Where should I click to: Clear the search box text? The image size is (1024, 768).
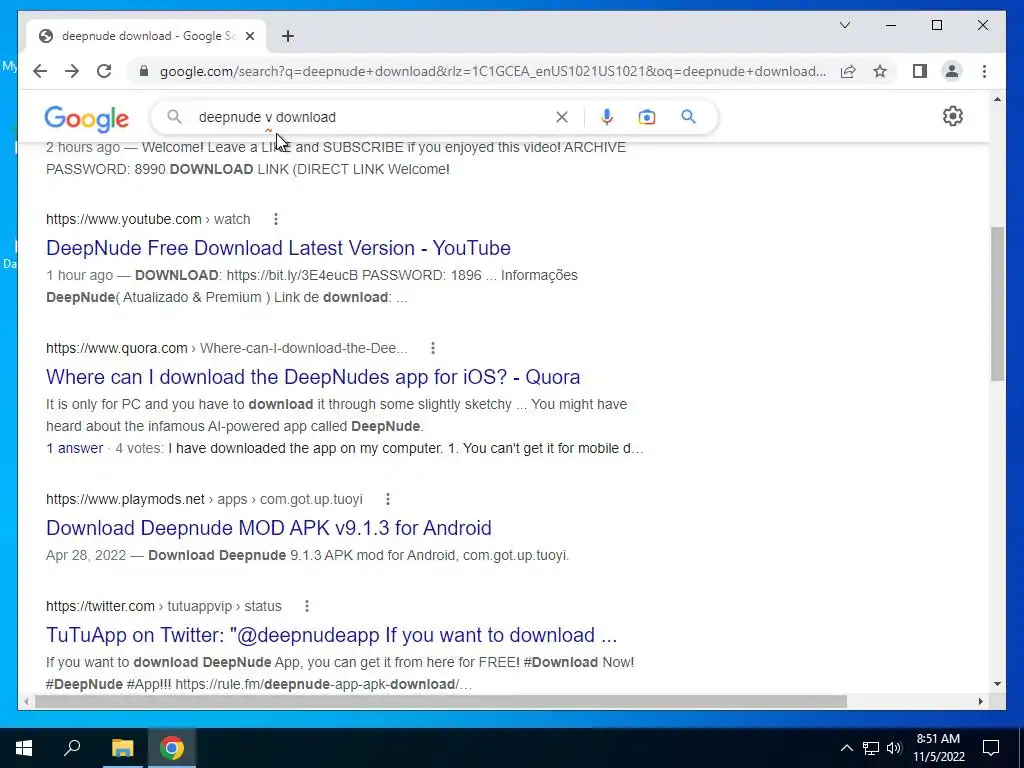pyautogui.click(x=562, y=117)
